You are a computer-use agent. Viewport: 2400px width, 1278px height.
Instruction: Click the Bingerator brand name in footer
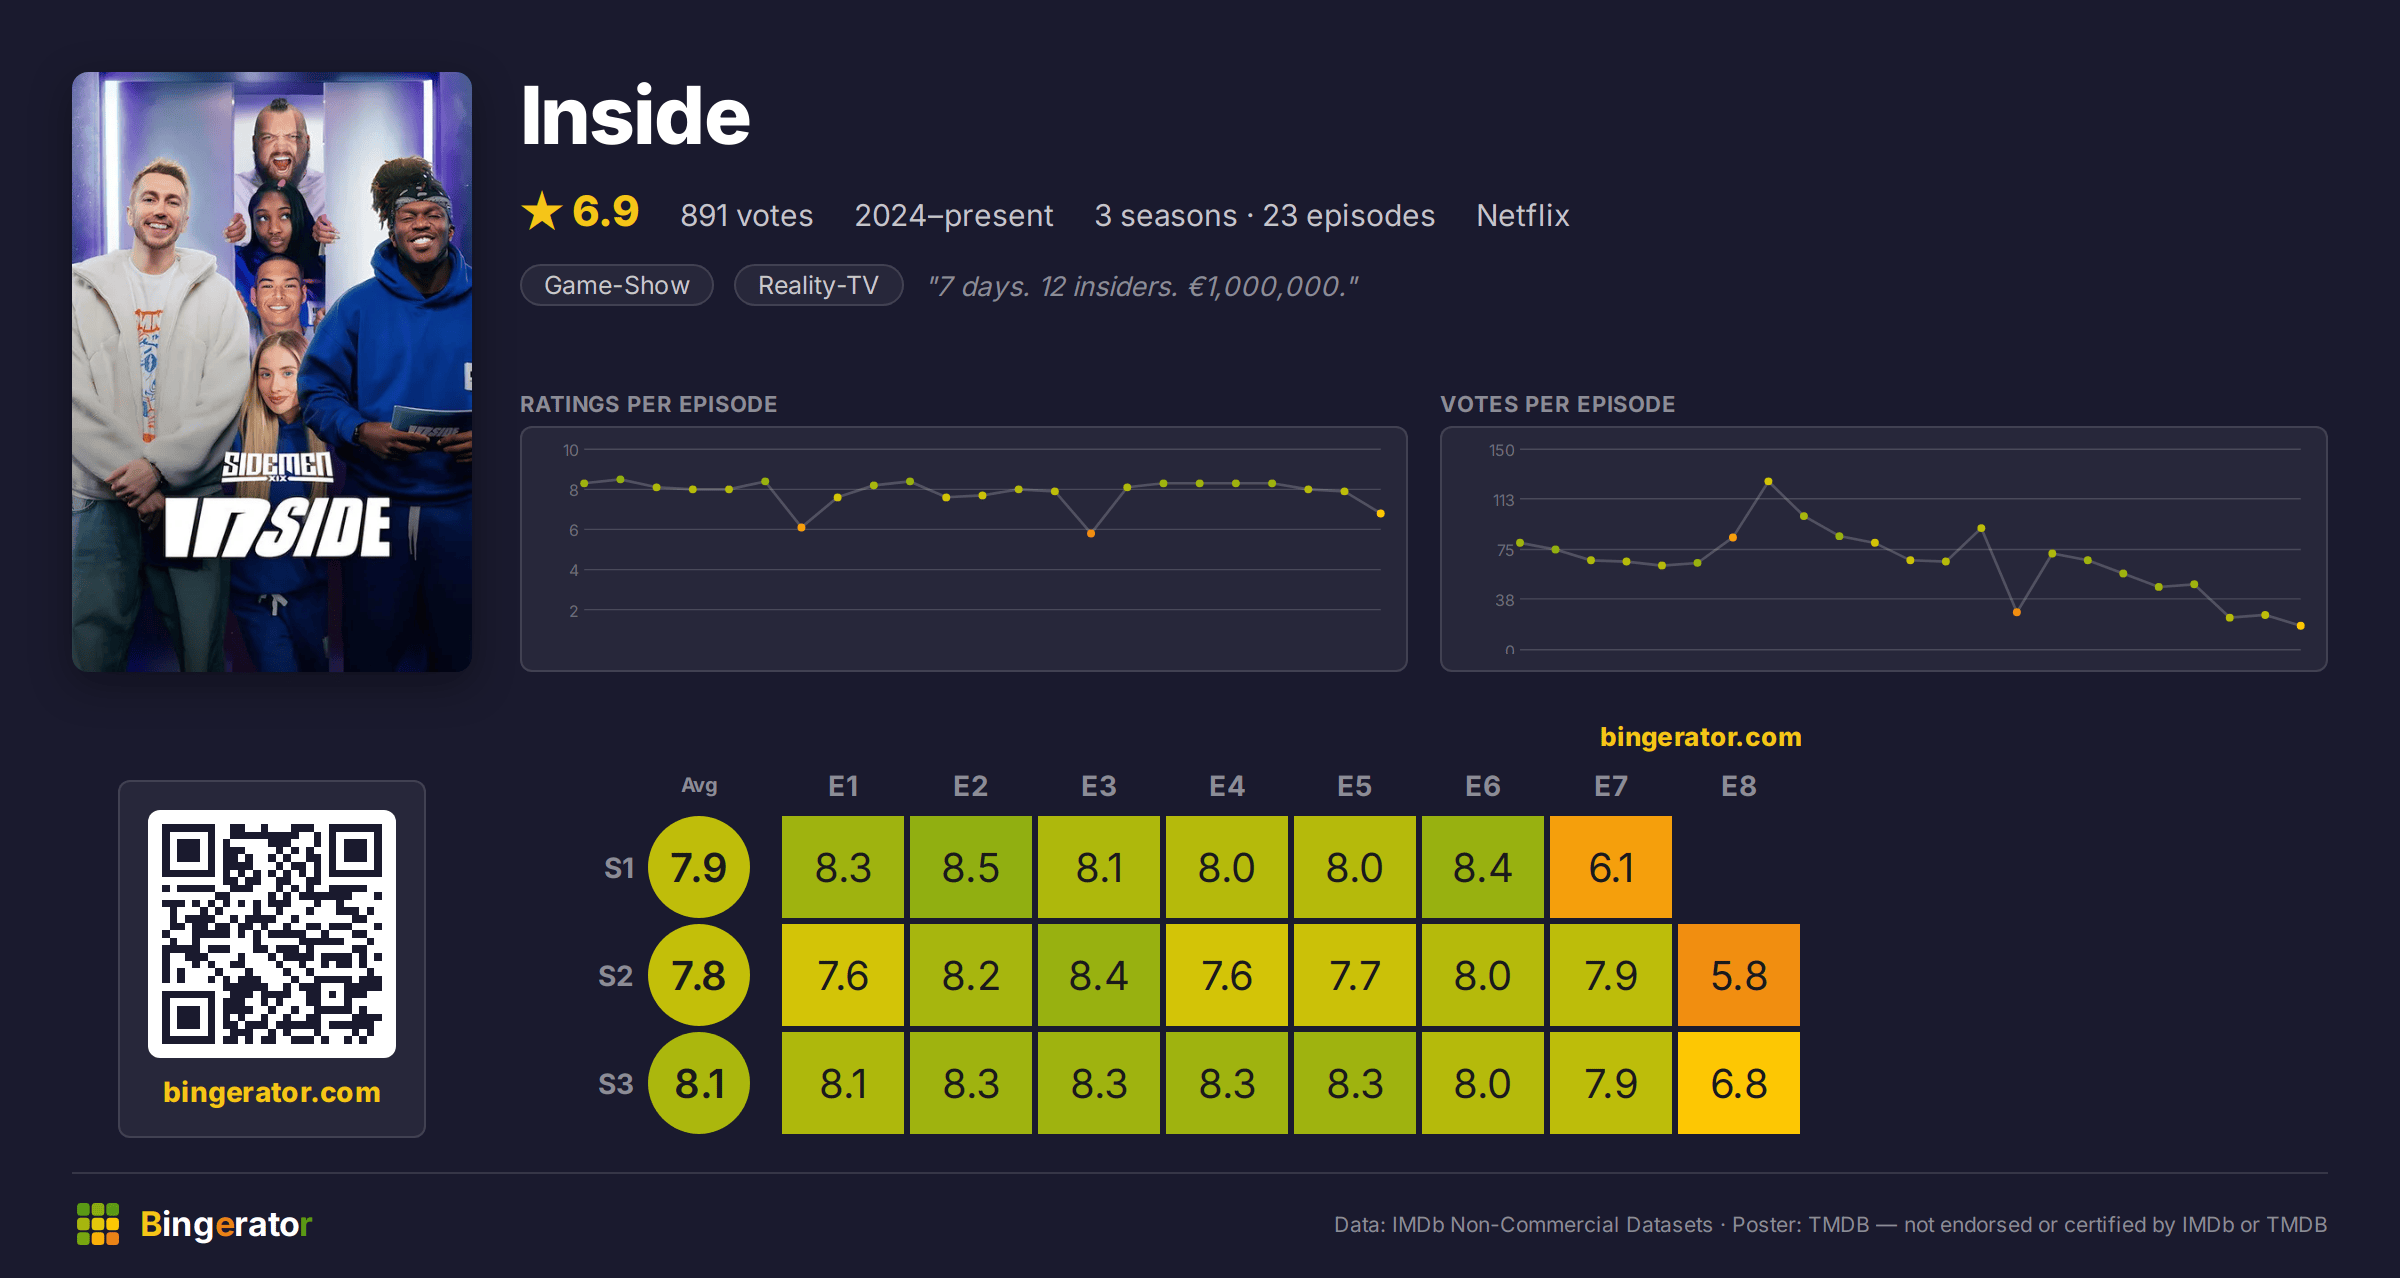[226, 1224]
